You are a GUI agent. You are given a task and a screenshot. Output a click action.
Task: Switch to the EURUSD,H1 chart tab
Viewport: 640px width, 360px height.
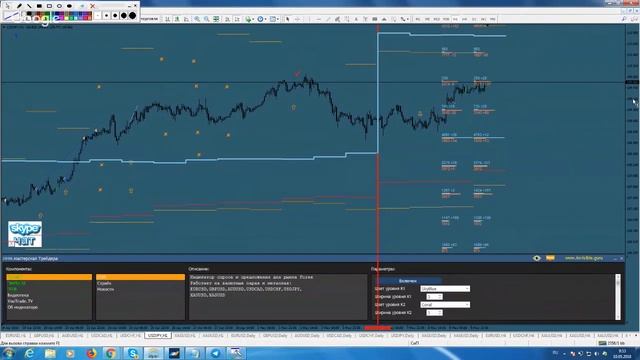[x=16, y=336]
